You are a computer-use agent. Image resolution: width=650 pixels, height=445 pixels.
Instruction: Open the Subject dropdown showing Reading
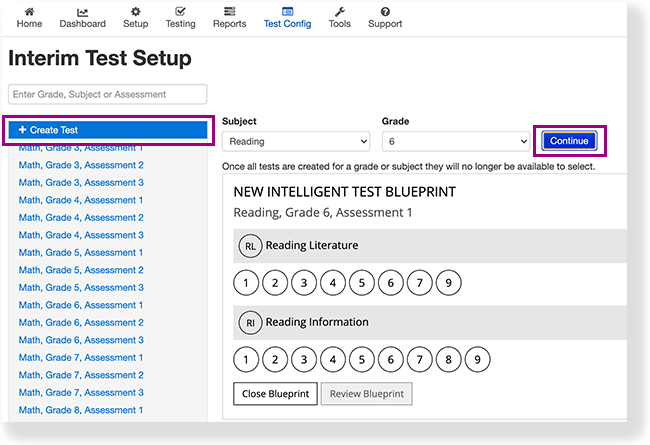[296, 141]
